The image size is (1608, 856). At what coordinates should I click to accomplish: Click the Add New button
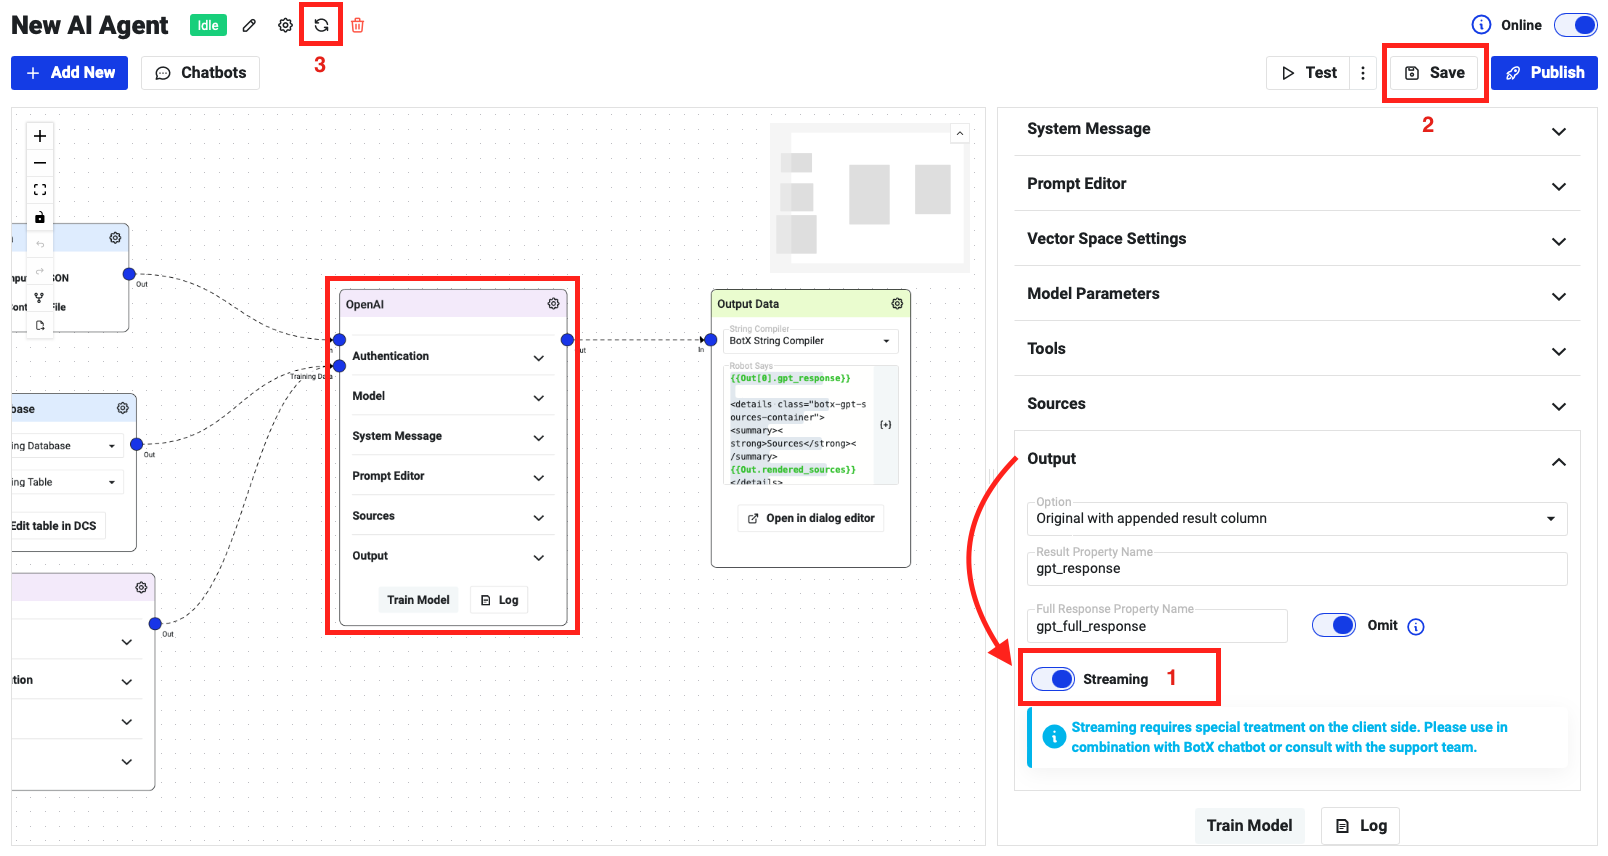coord(69,73)
